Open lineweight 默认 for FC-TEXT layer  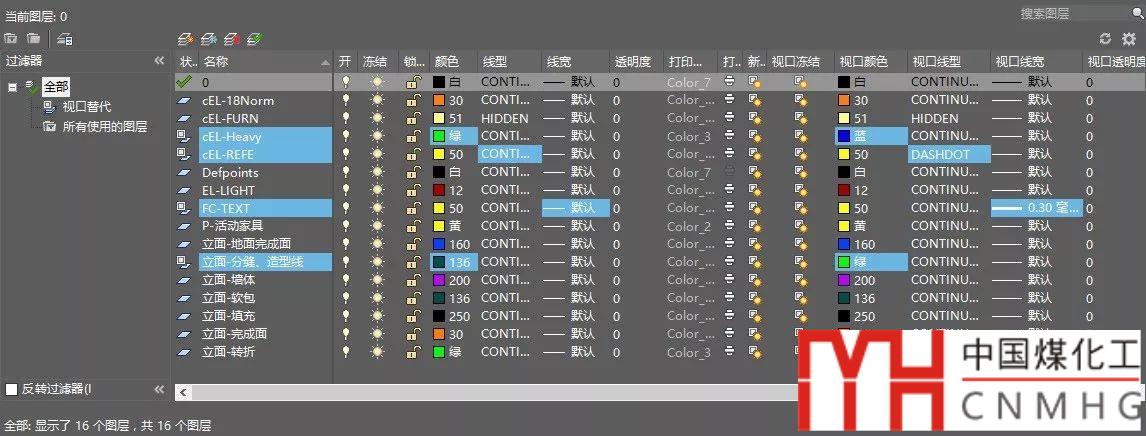pyautogui.click(x=575, y=208)
